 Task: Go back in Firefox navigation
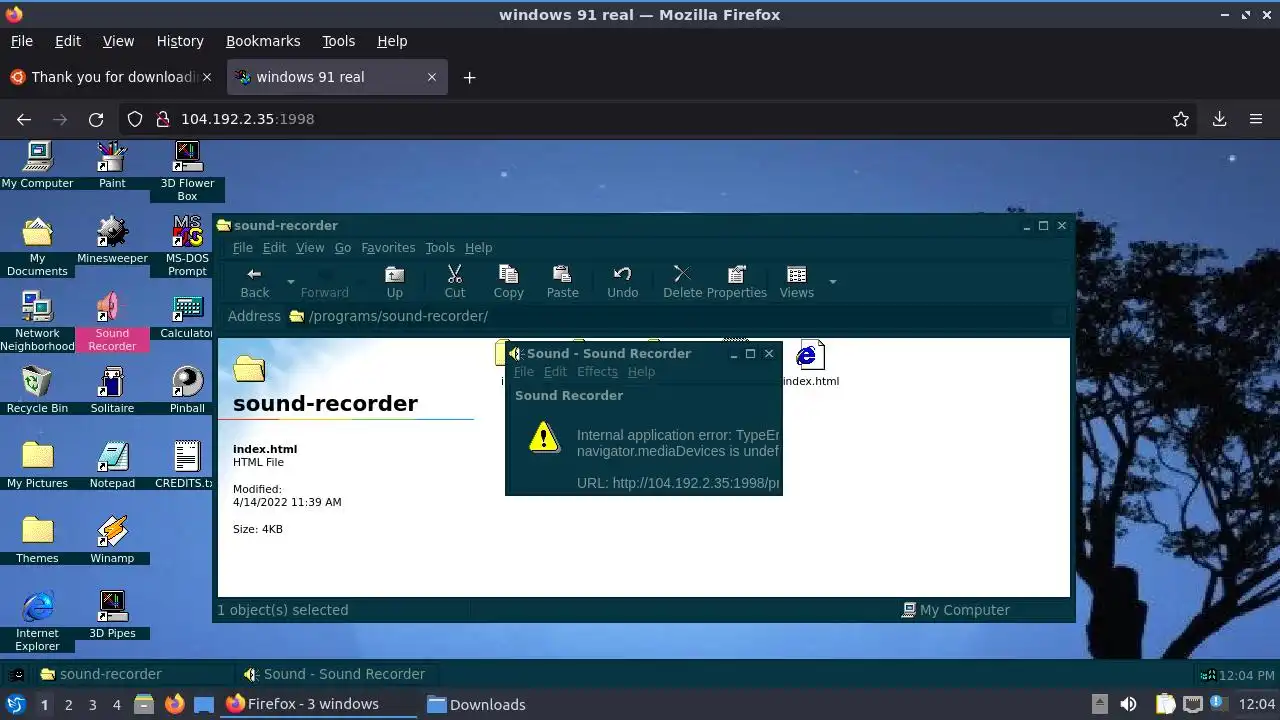[24, 119]
